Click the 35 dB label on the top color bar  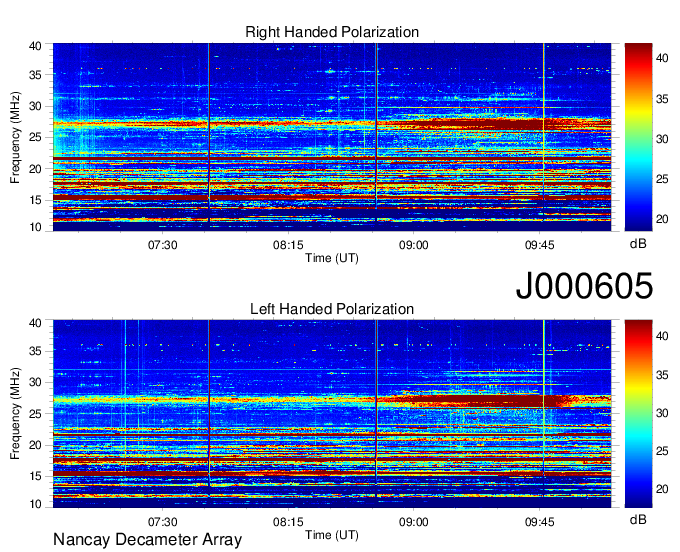pos(662,99)
